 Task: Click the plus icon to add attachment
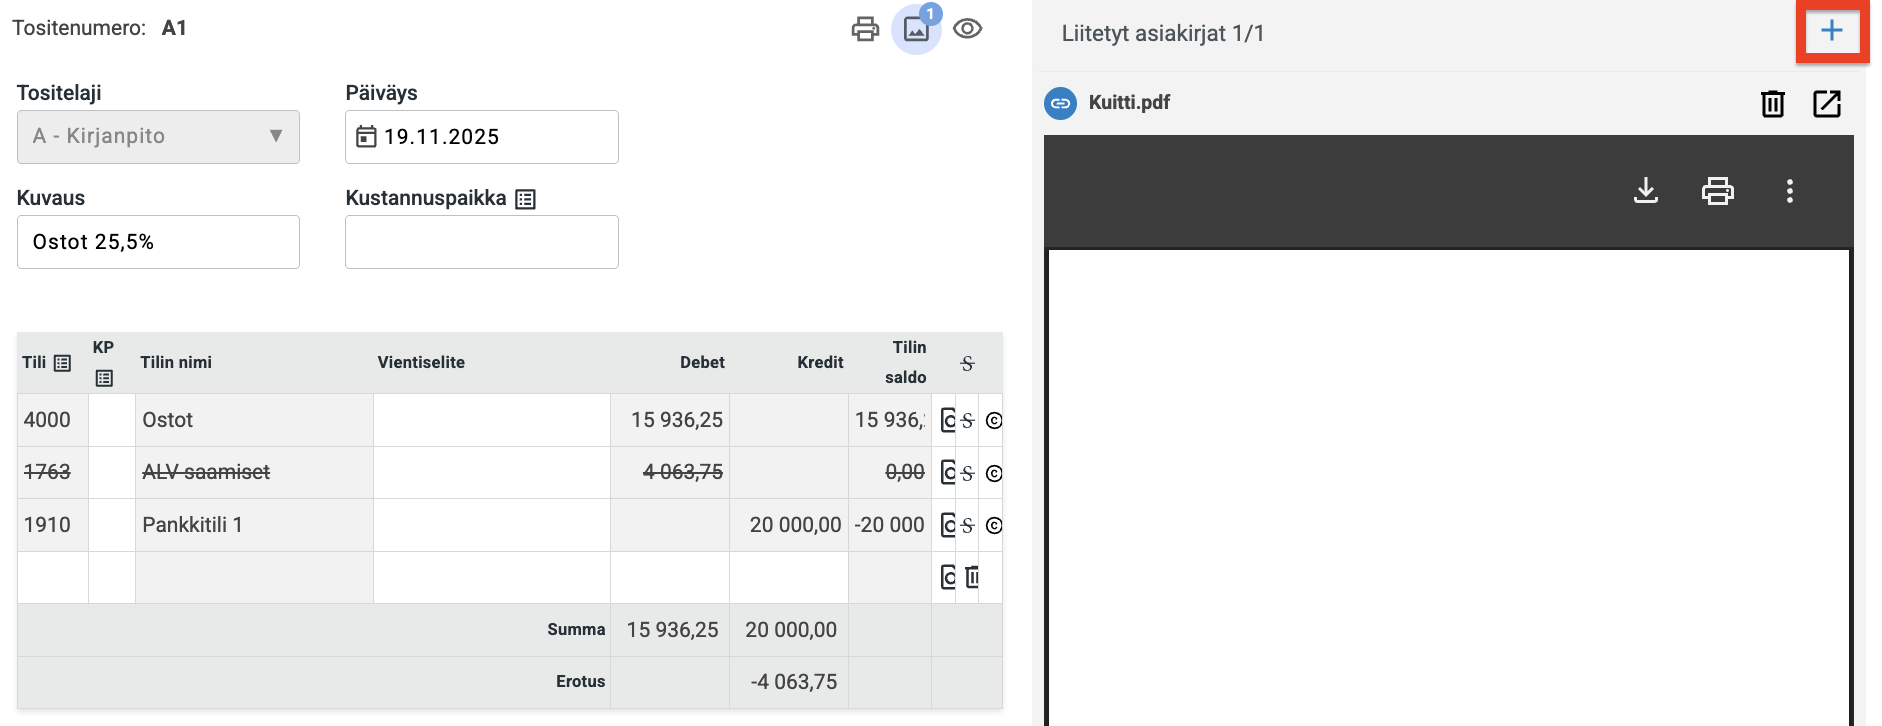(x=1831, y=32)
